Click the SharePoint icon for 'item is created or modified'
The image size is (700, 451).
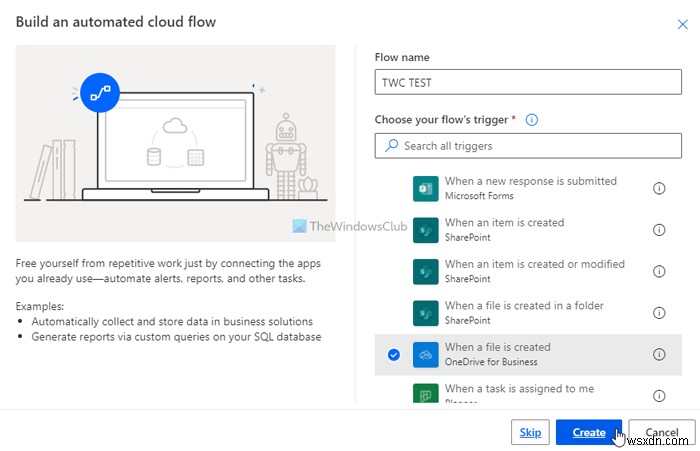(x=425, y=271)
